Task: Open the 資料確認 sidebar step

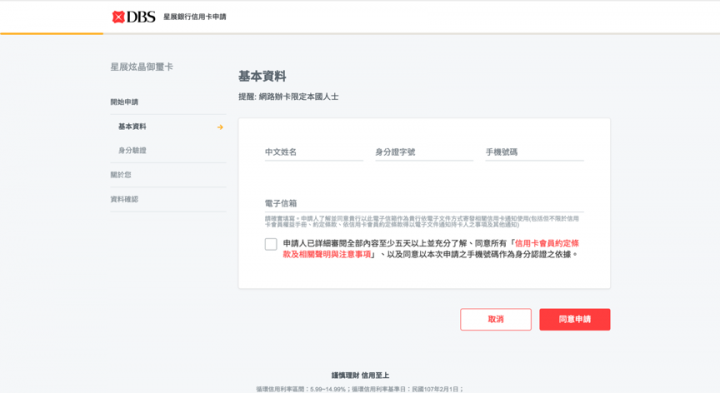Action: pos(124,199)
